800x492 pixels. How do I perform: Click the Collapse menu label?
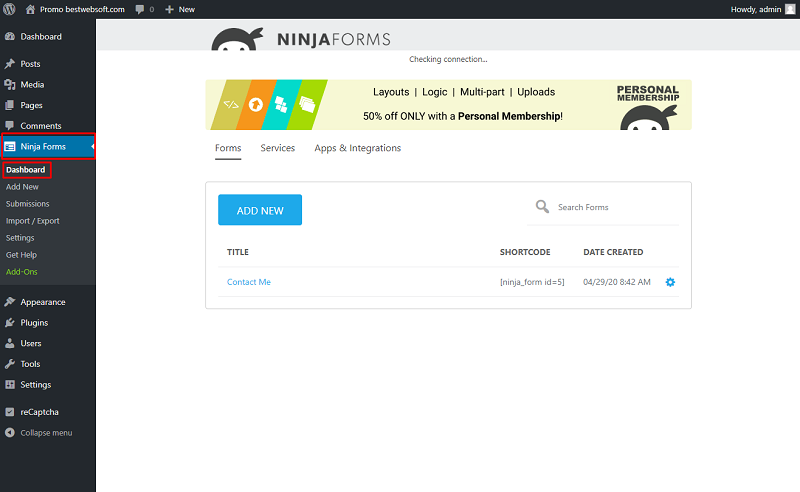(x=46, y=433)
